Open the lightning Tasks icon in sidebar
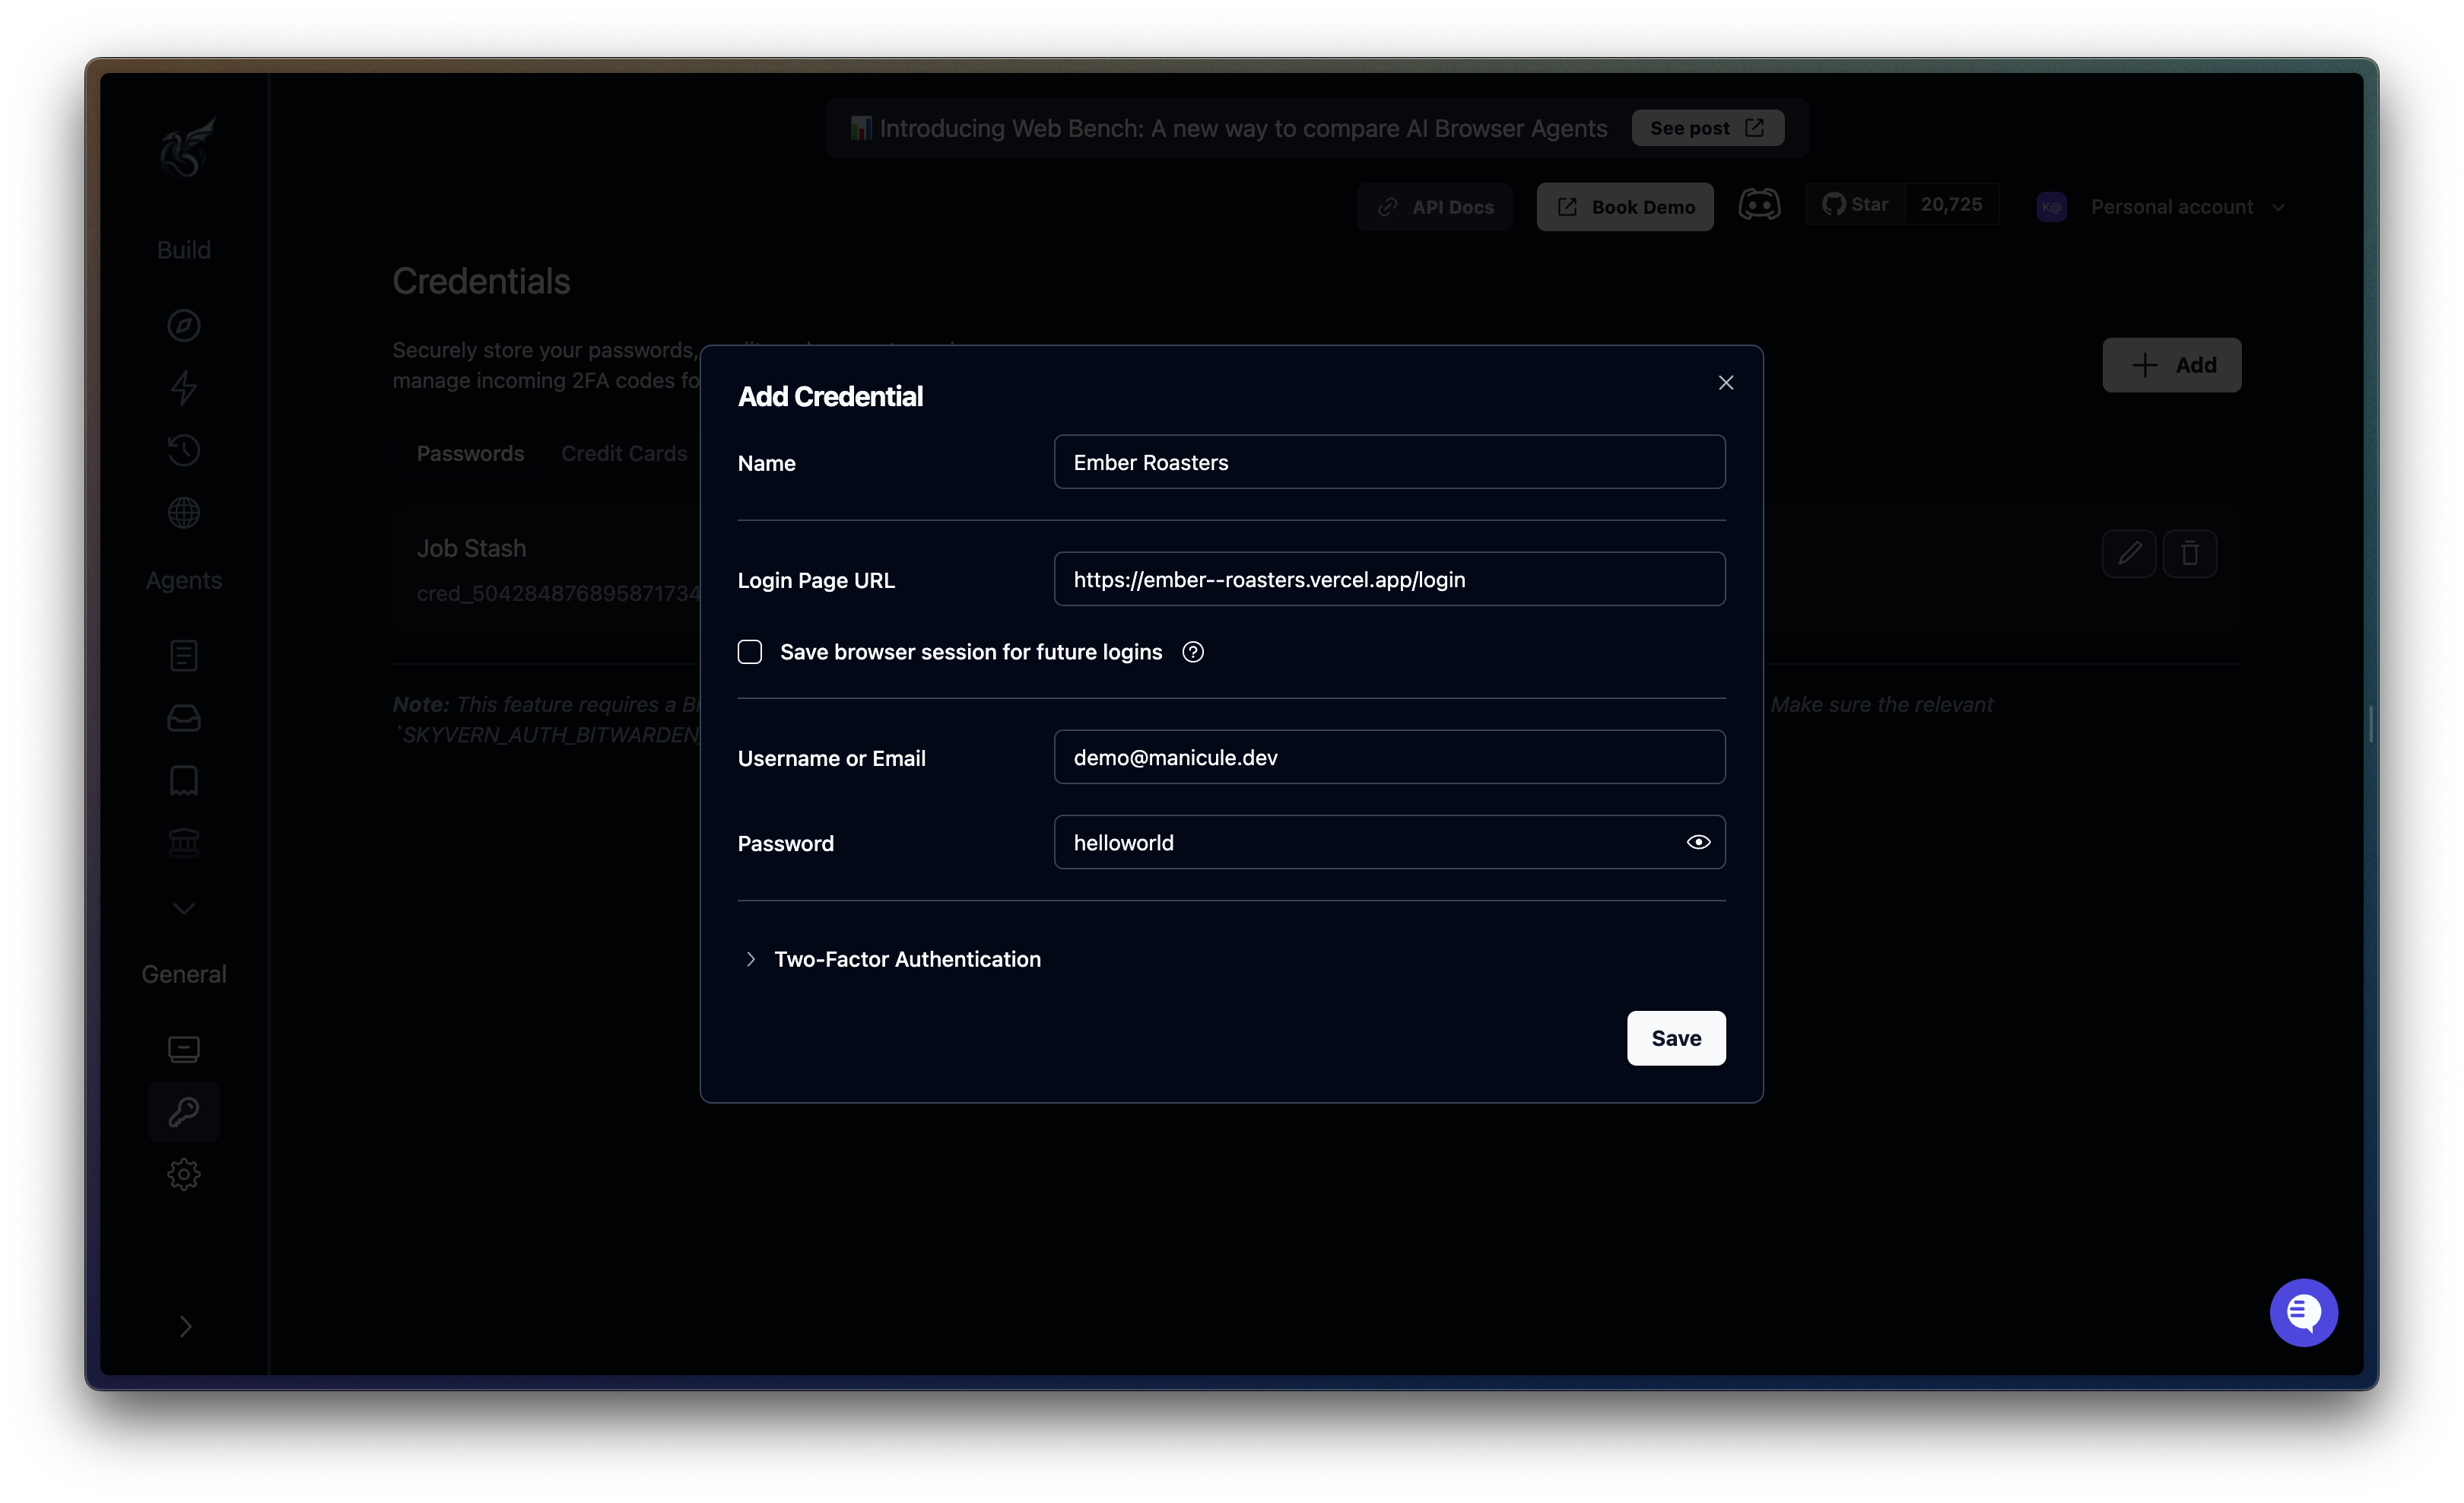The image size is (2464, 1503). [x=184, y=388]
